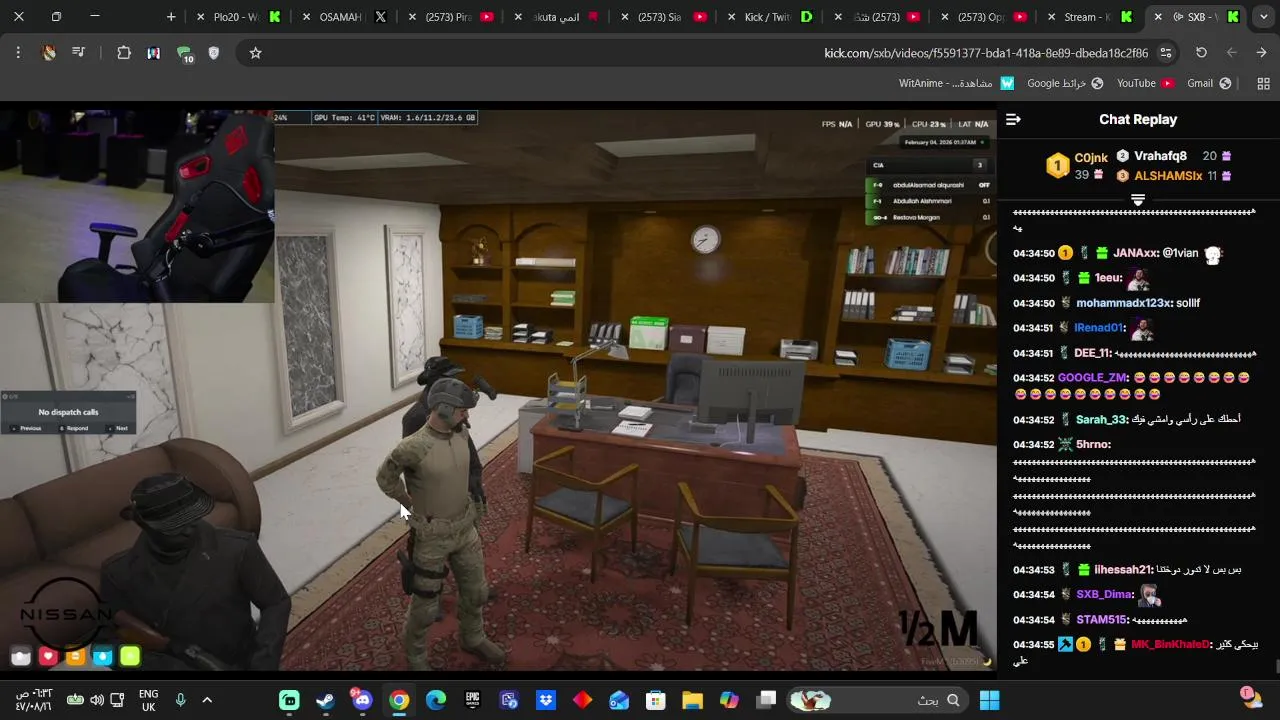This screenshot has width=1280, height=720.
Task: Open Vrahafq8 in the leaderboard
Action: (x=1160, y=156)
